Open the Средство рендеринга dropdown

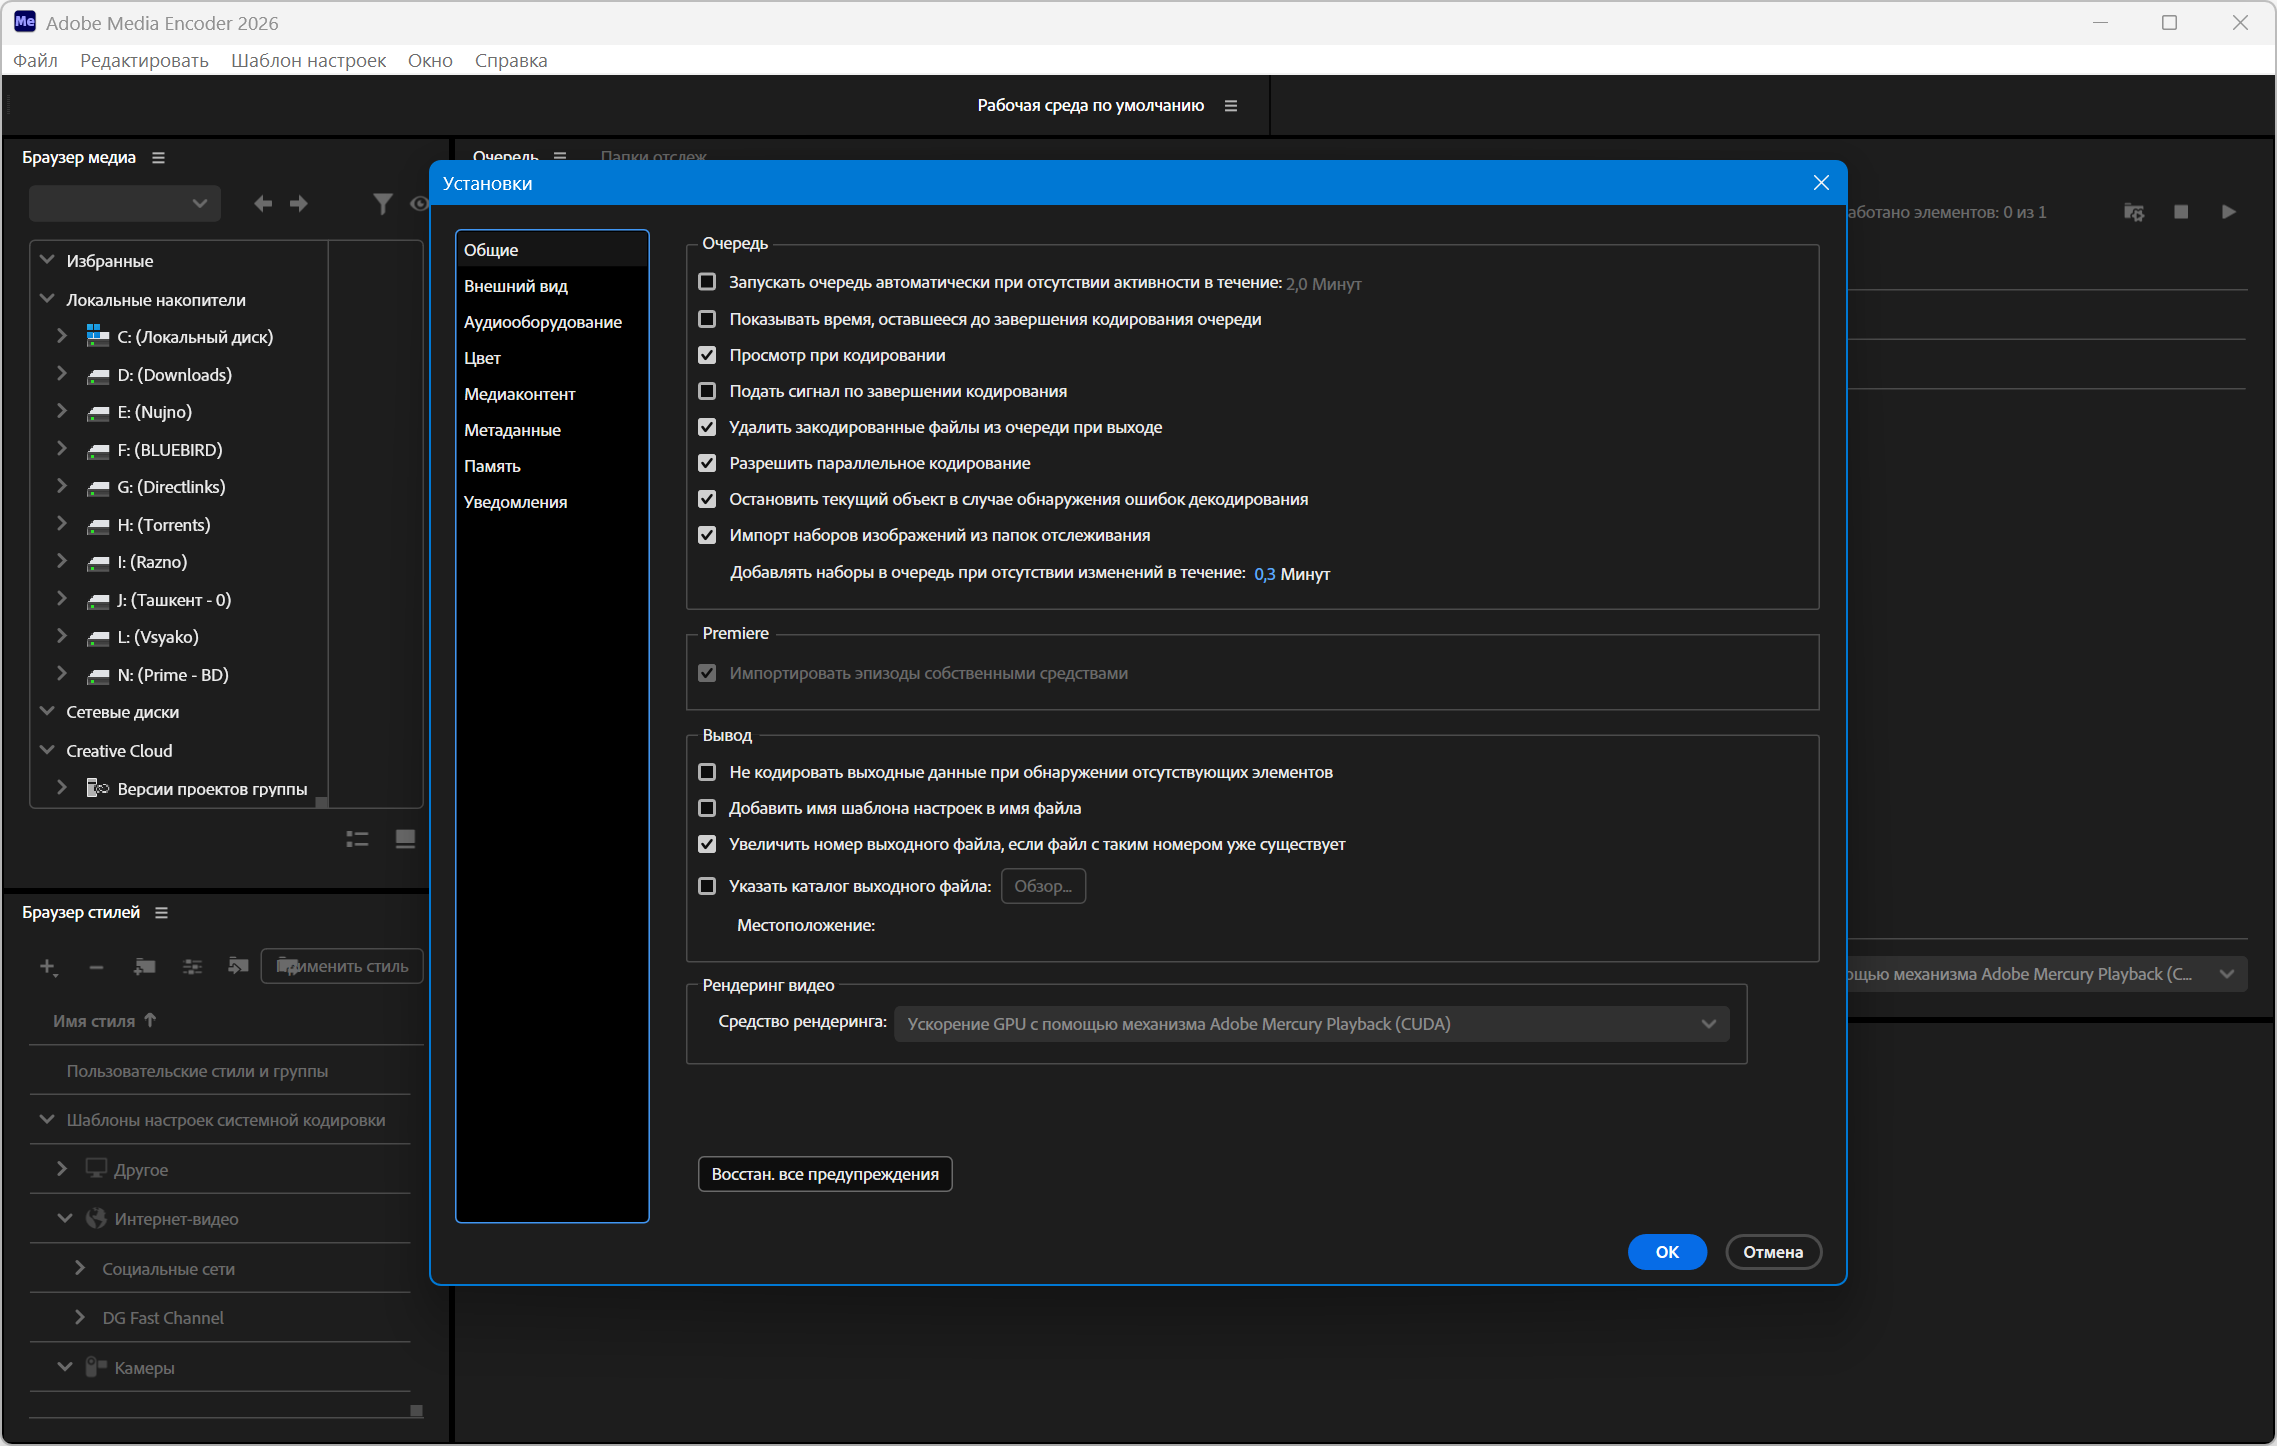[1310, 1024]
